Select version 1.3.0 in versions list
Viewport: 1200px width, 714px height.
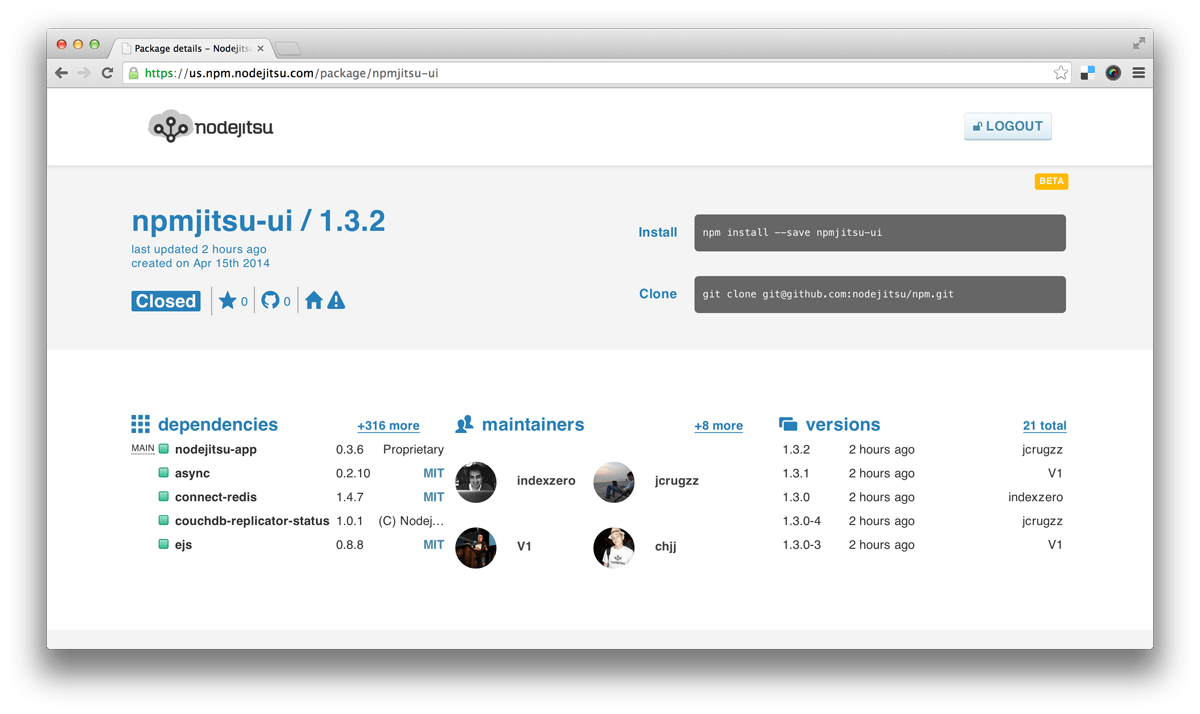pos(796,497)
